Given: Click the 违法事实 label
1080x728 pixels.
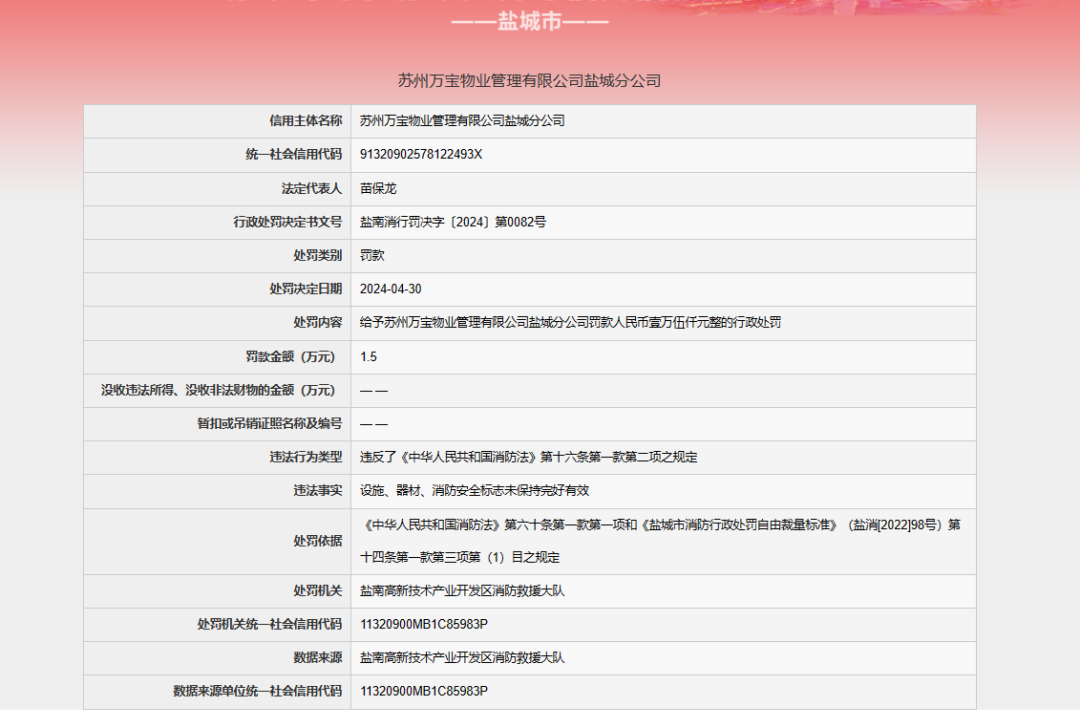Looking at the screenshot, I should [318, 491].
